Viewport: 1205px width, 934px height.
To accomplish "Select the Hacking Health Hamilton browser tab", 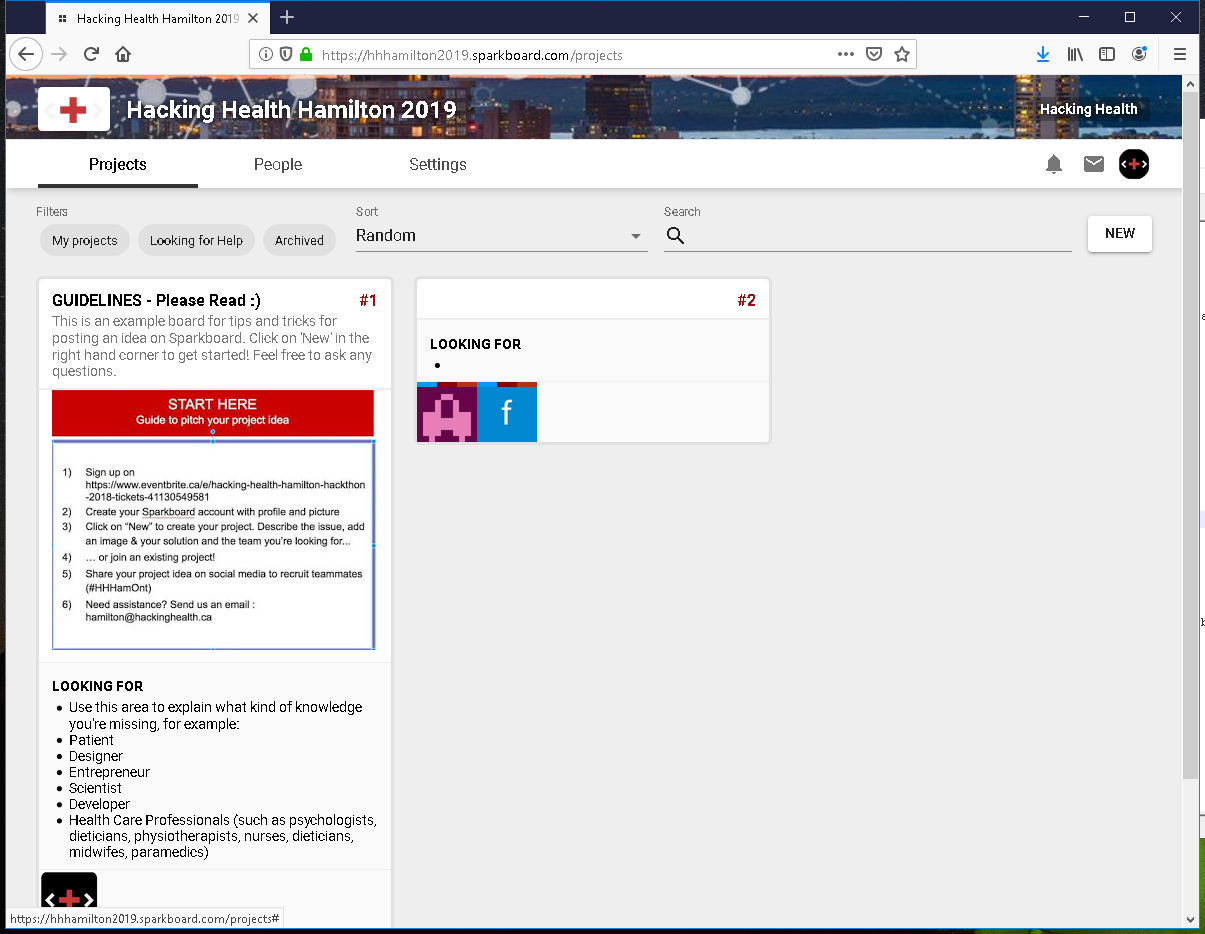I will [x=156, y=18].
